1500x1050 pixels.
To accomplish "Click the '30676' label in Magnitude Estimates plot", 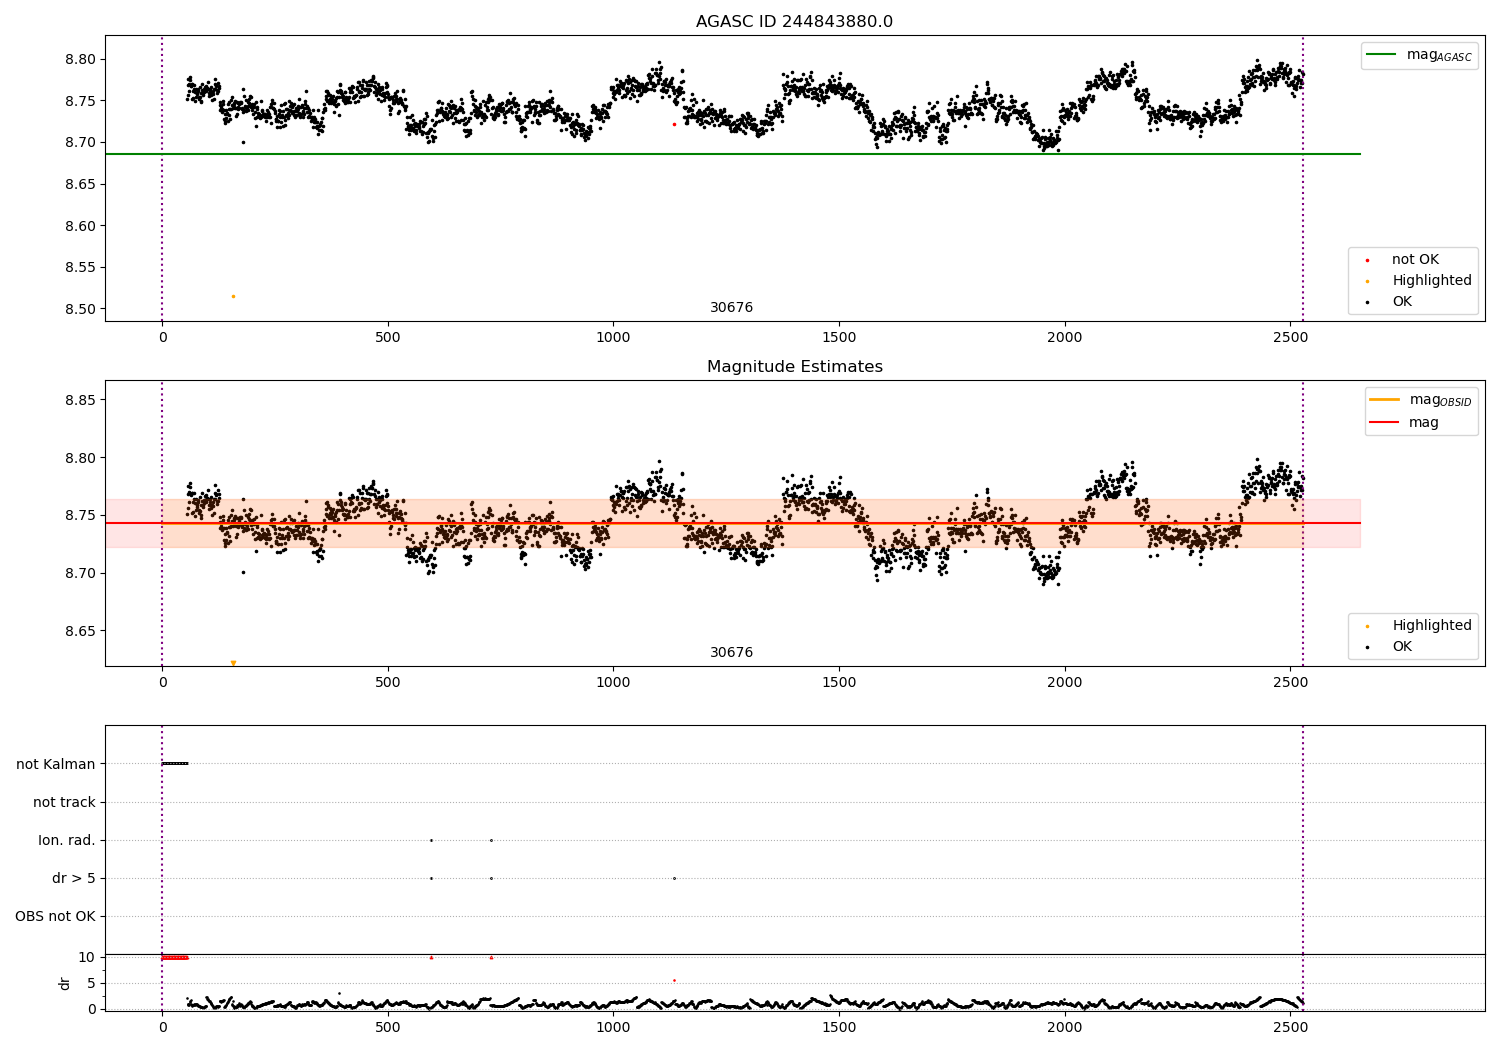I will [x=731, y=653].
